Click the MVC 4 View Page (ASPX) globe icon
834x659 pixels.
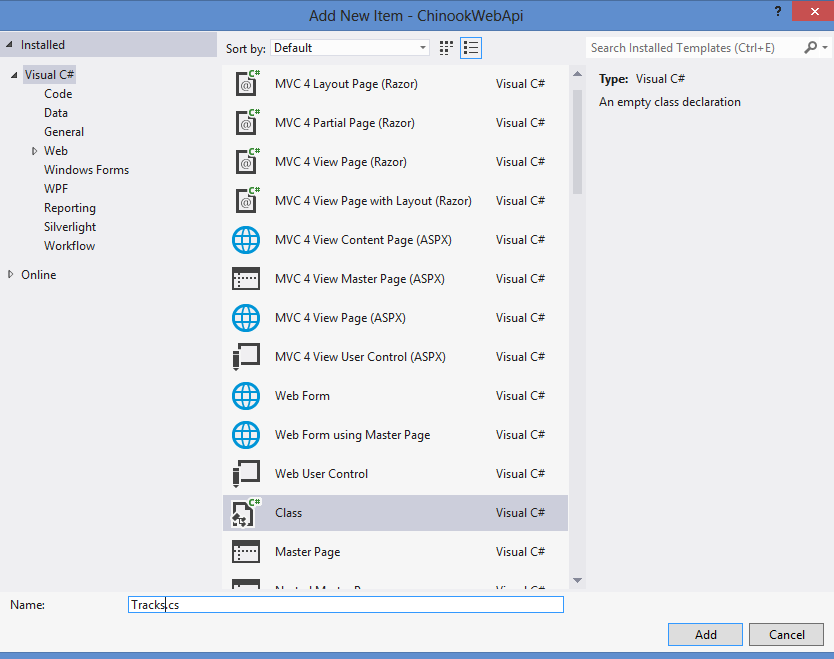coord(246,318)
